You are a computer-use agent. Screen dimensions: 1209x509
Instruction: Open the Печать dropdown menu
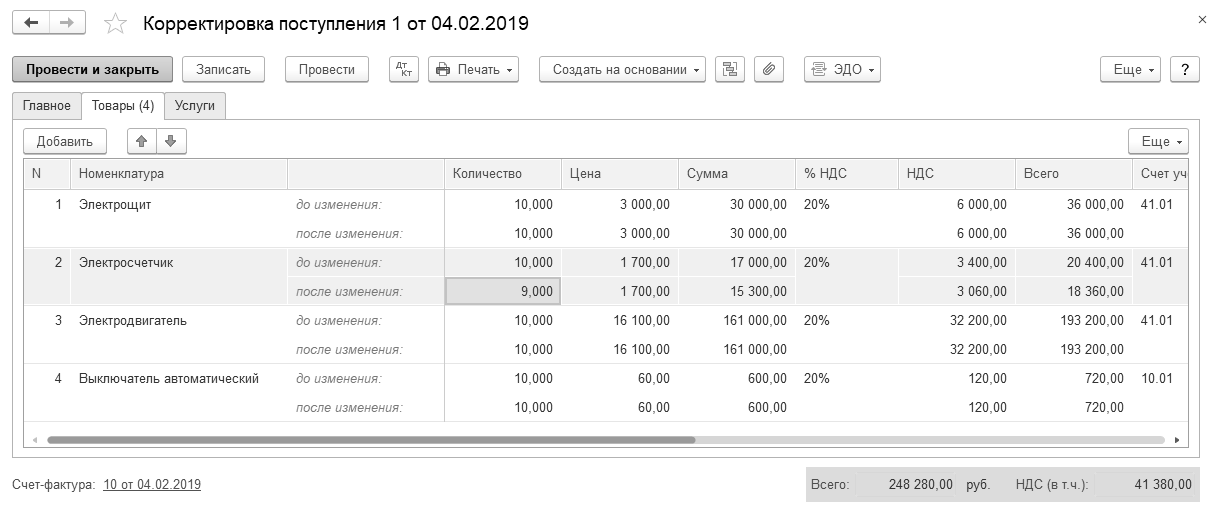point(474,69)
